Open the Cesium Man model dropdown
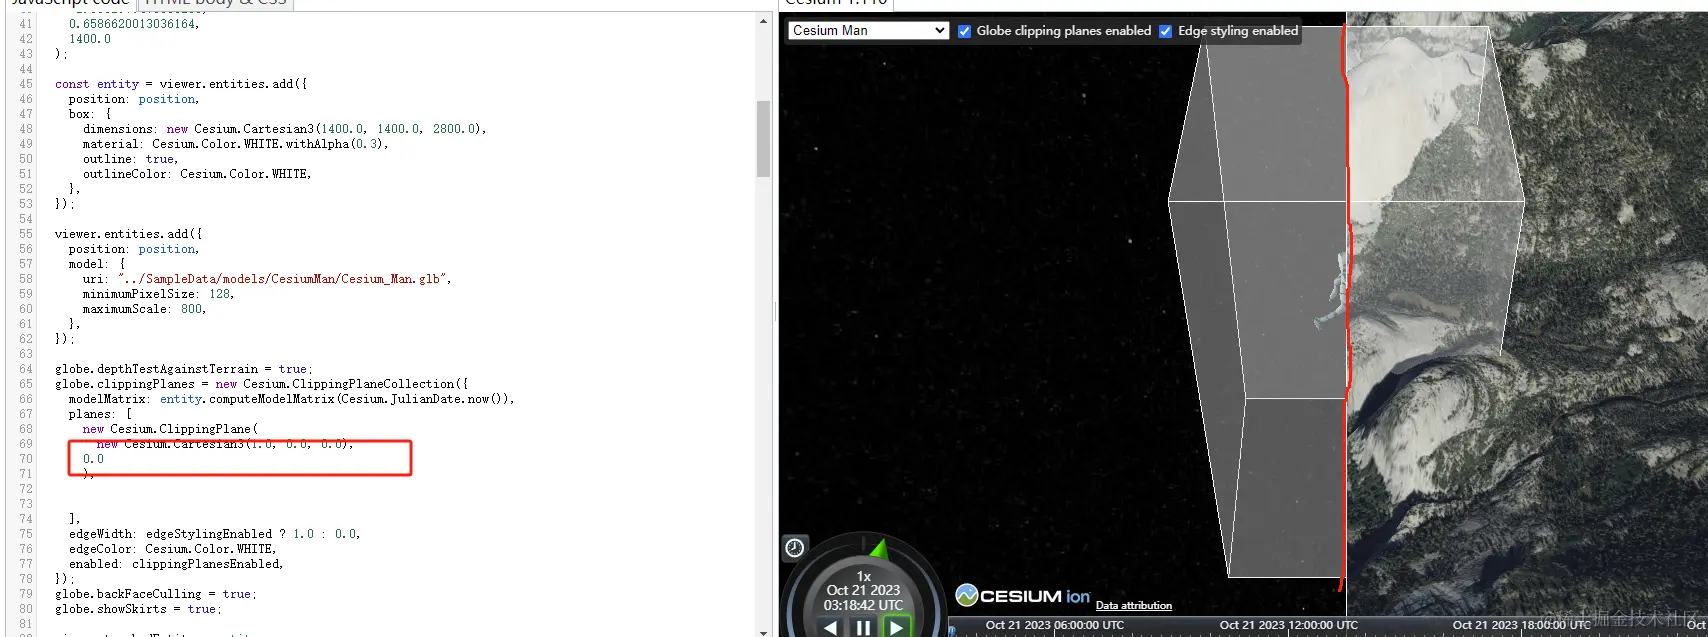Image resolution: width=1708 pixels, height=637 pixels. click(868, 31)
